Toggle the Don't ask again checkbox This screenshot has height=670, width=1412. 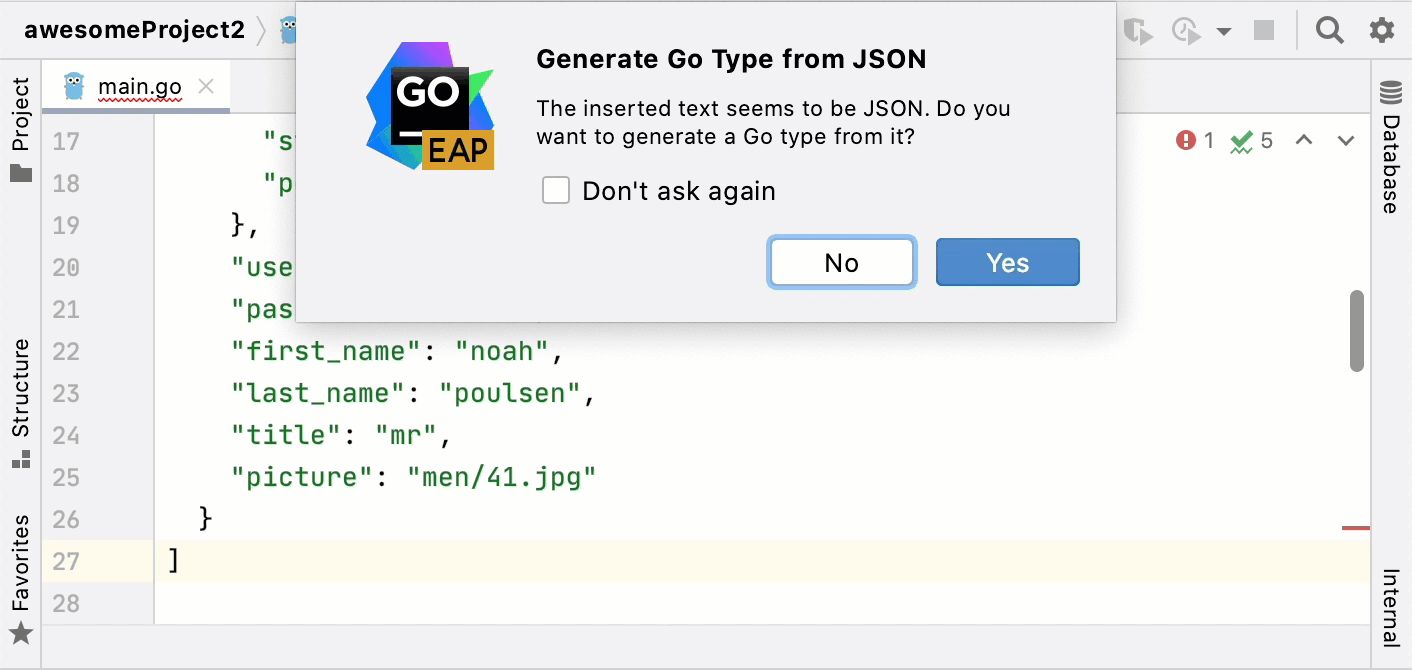pos(556,190)
